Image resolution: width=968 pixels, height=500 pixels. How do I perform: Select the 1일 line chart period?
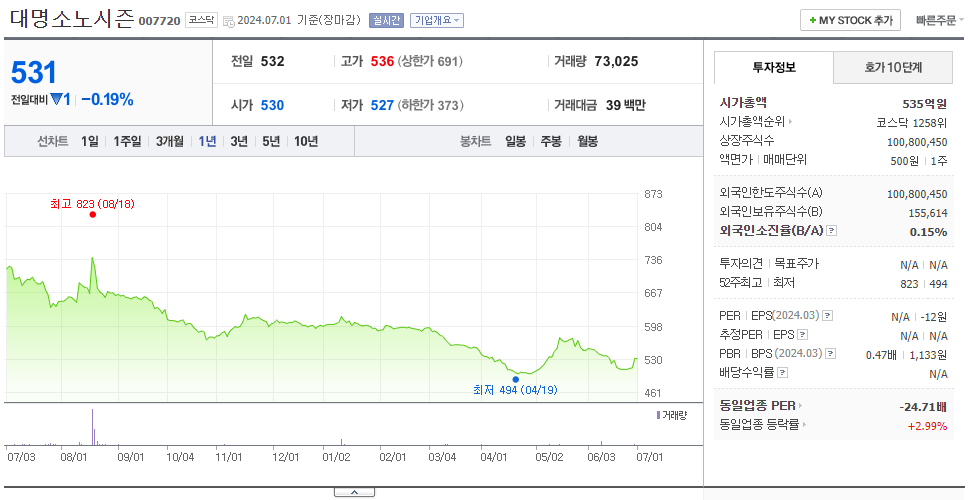point(90,141)
